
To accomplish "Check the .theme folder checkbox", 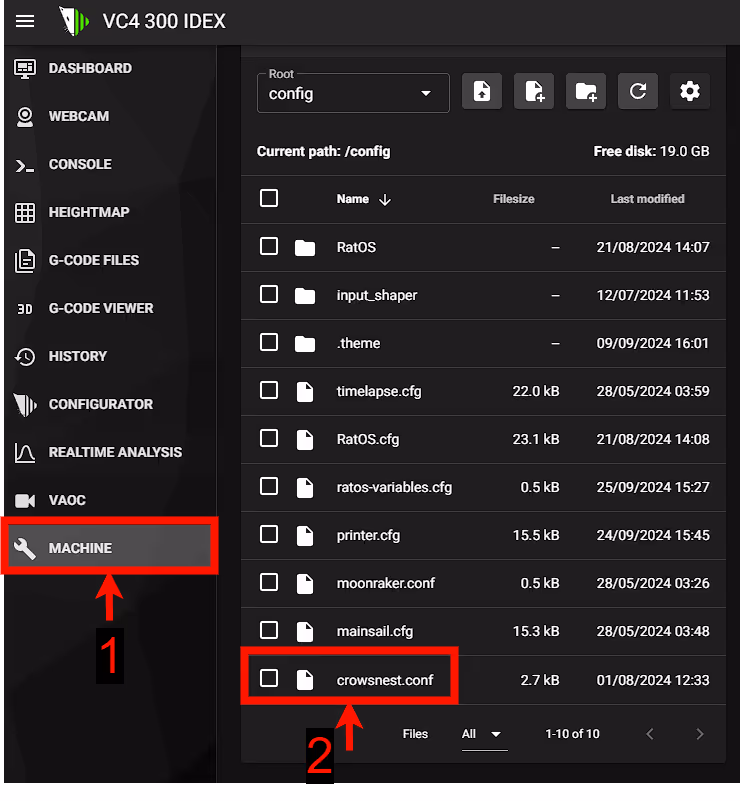I will [269, 342].
